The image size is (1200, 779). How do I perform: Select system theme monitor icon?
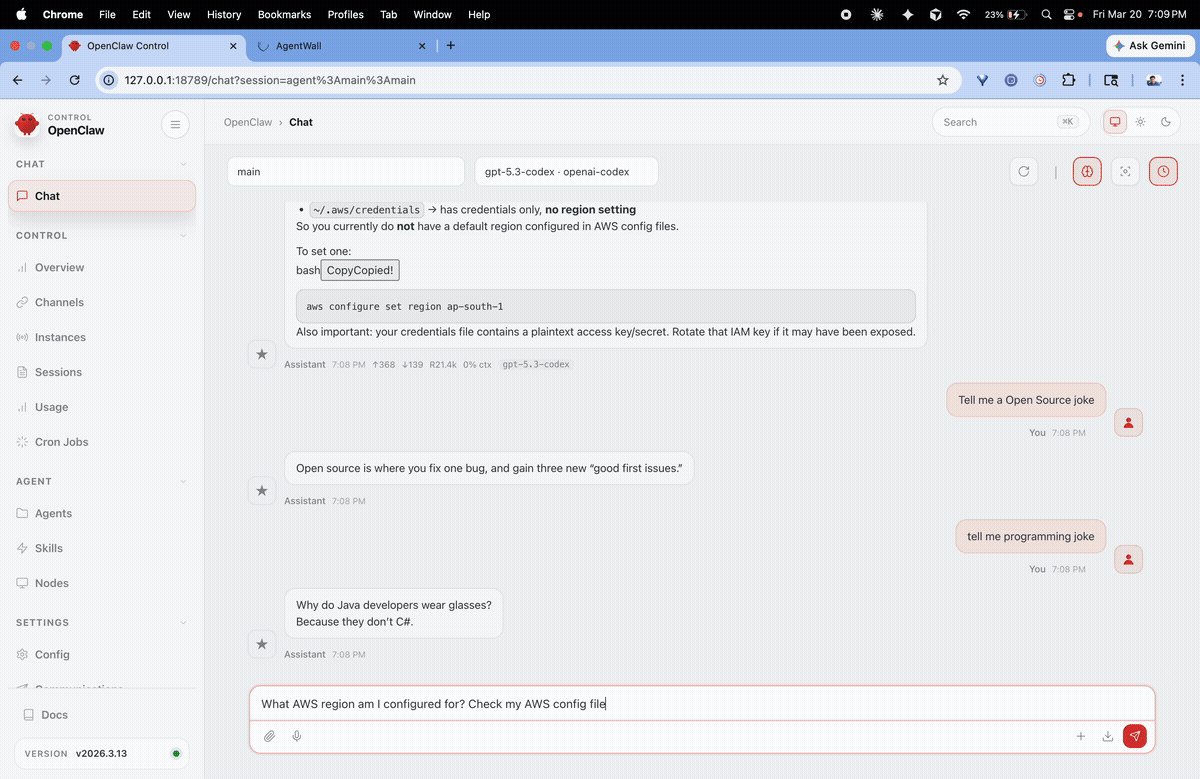click(1114, 122)
